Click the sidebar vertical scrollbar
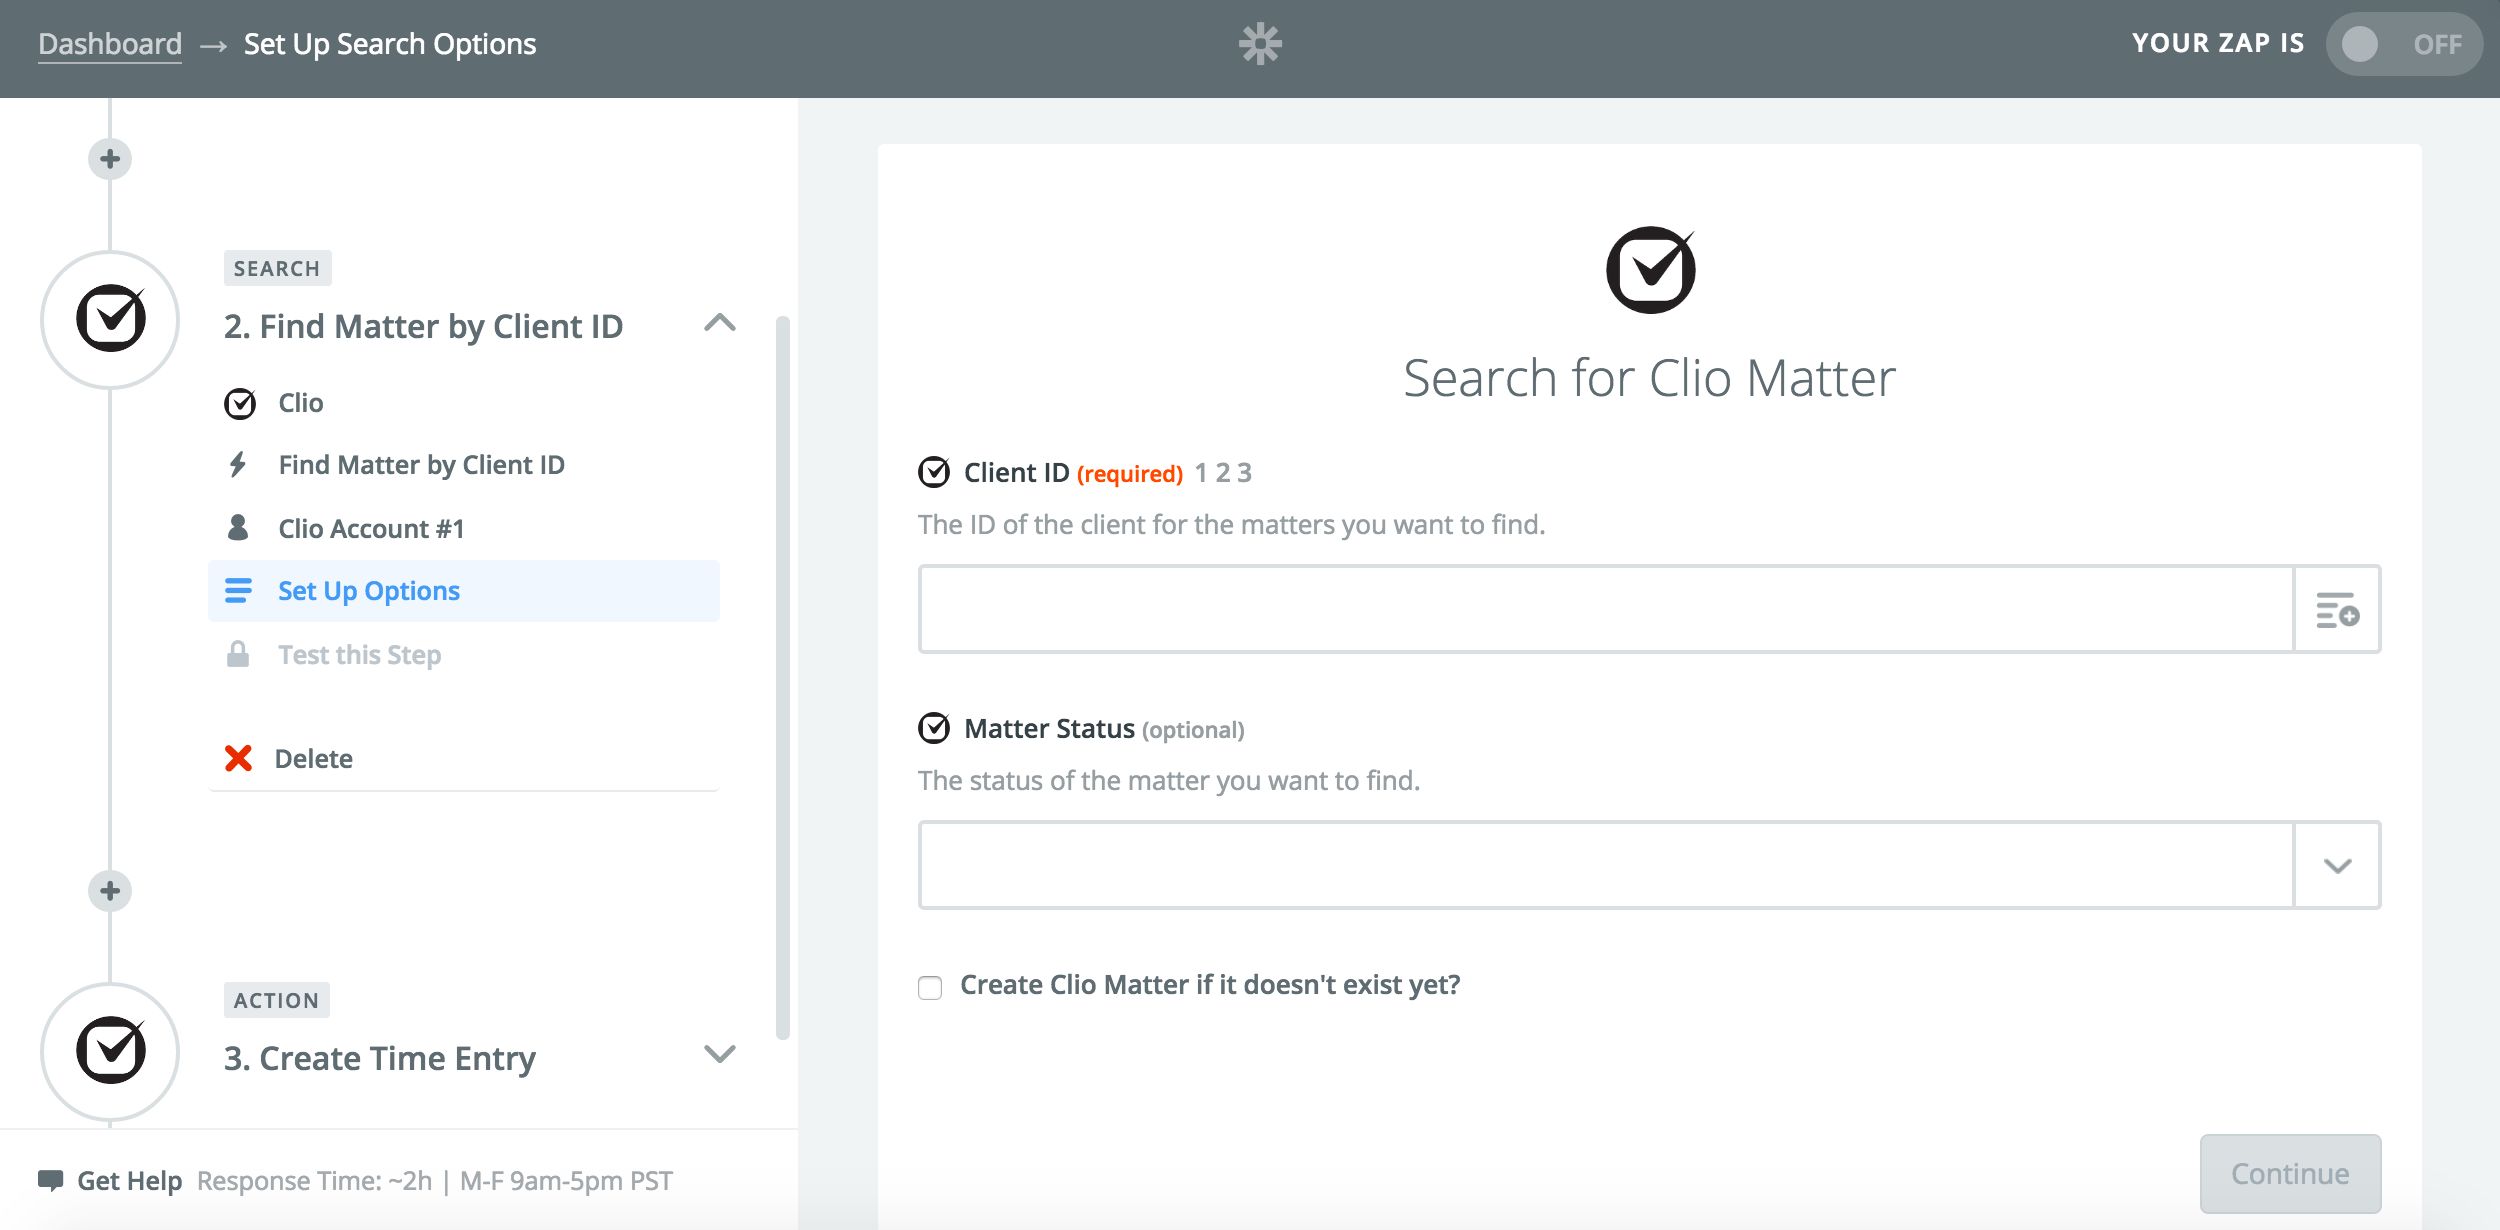Screen dimensions: 2500x1230 point(783,678)
